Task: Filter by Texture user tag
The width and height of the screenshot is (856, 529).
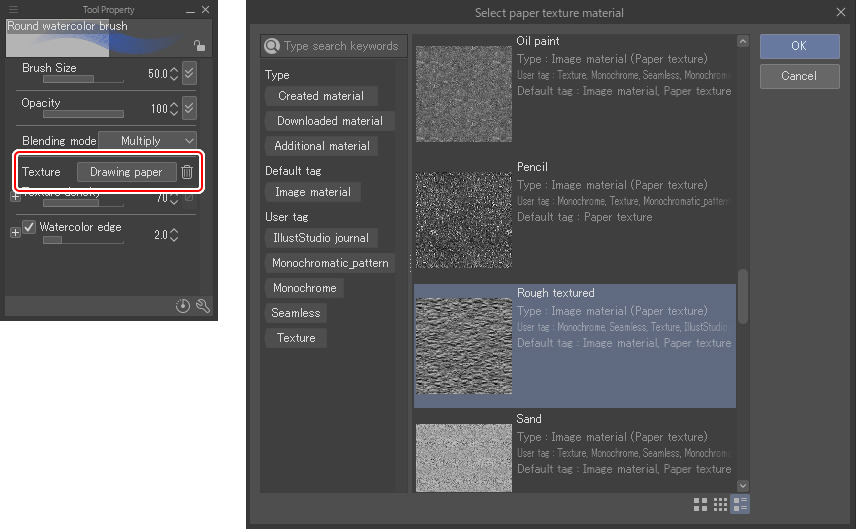Action: (295, 338)
